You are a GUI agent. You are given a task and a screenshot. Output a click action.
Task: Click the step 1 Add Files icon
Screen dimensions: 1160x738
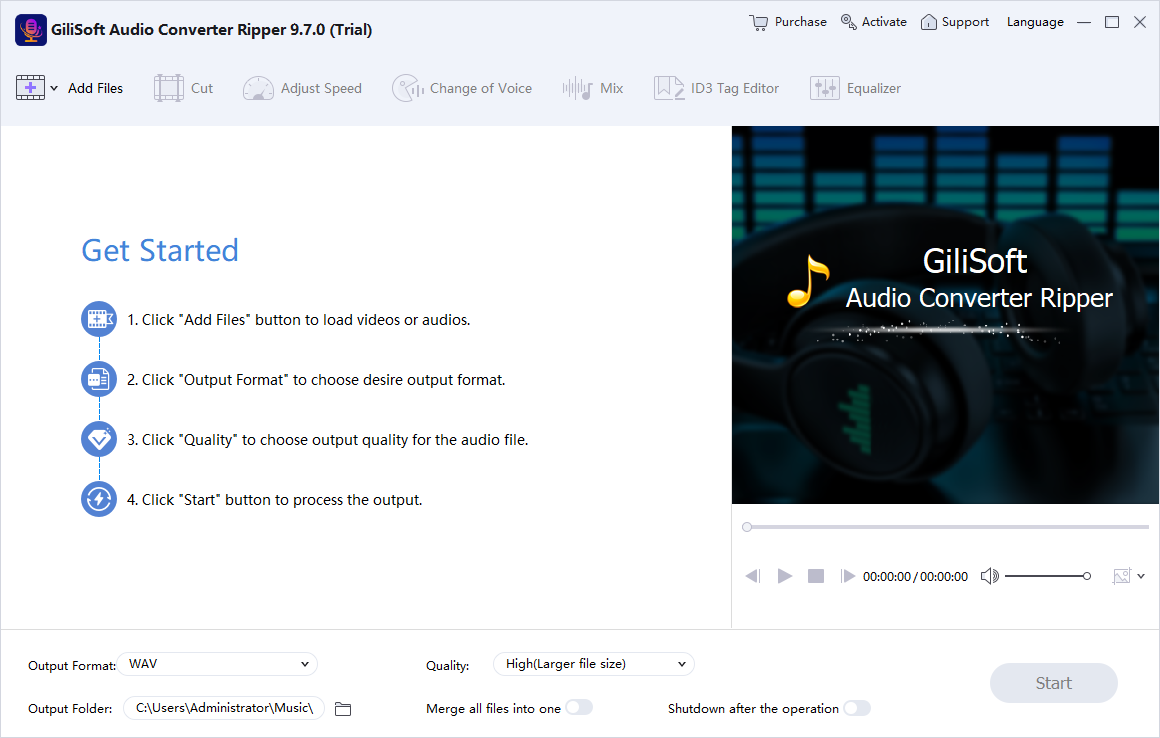click(99, 319)
